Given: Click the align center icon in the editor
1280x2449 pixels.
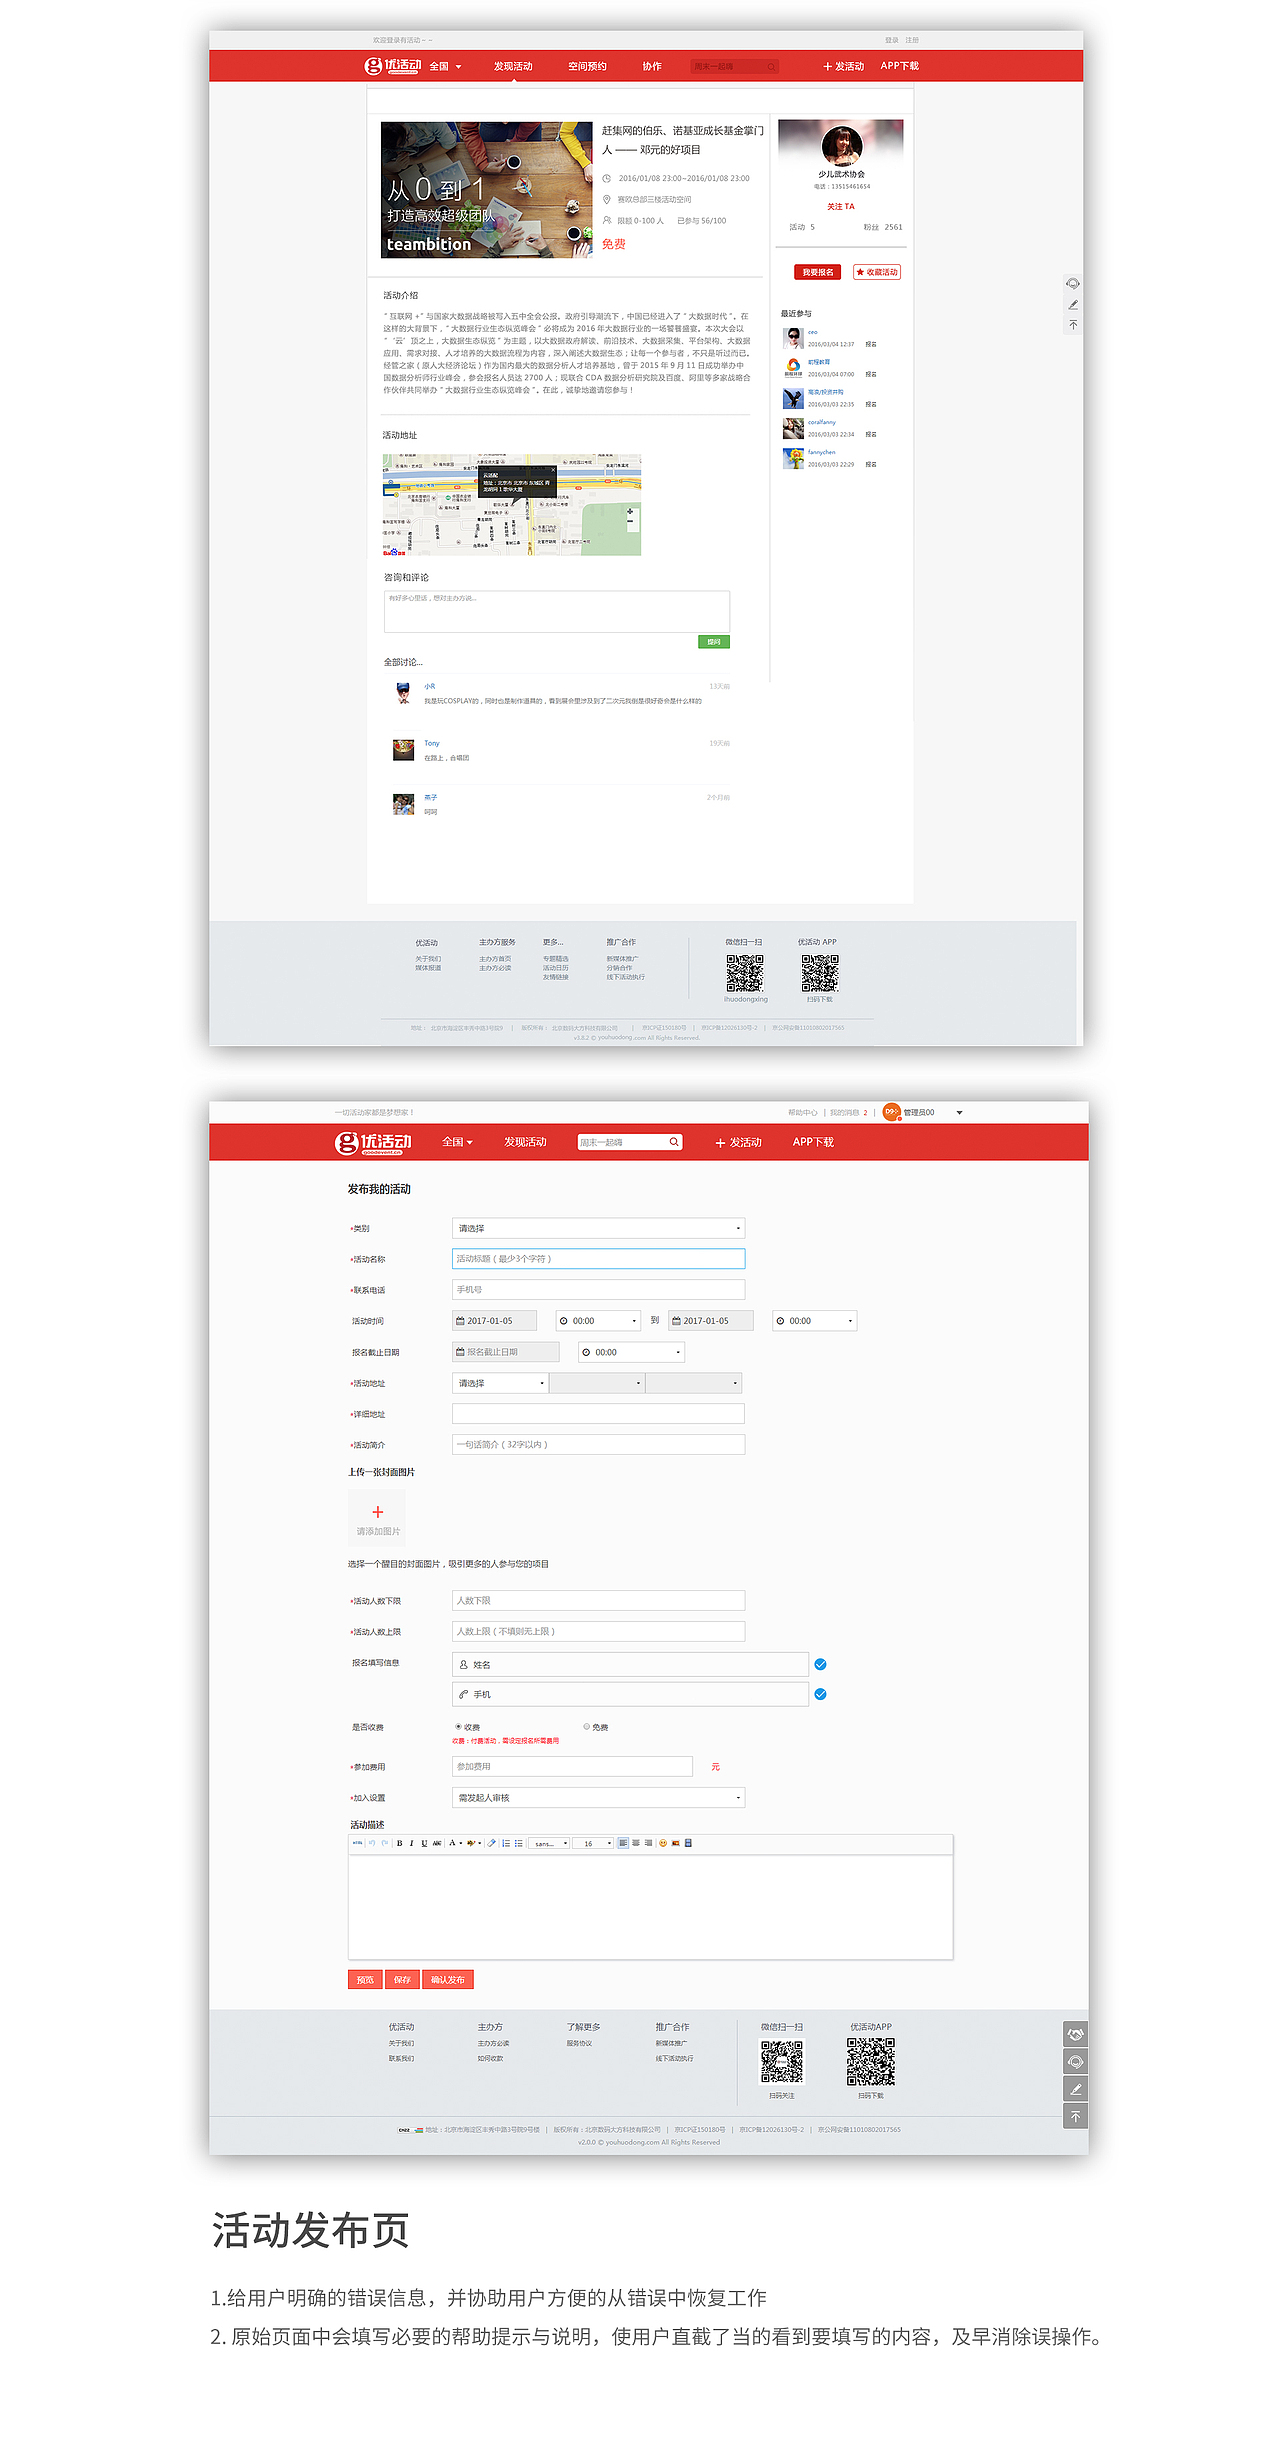Looking at the screenshot, I should 636,1843.
